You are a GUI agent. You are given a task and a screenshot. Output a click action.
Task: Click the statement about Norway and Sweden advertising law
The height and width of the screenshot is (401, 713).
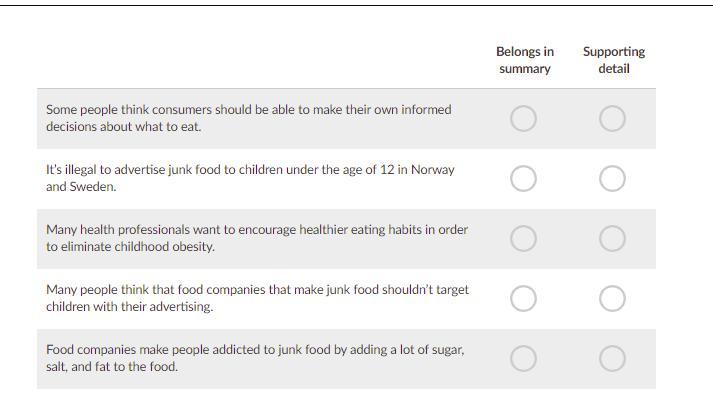click(250, 178)
